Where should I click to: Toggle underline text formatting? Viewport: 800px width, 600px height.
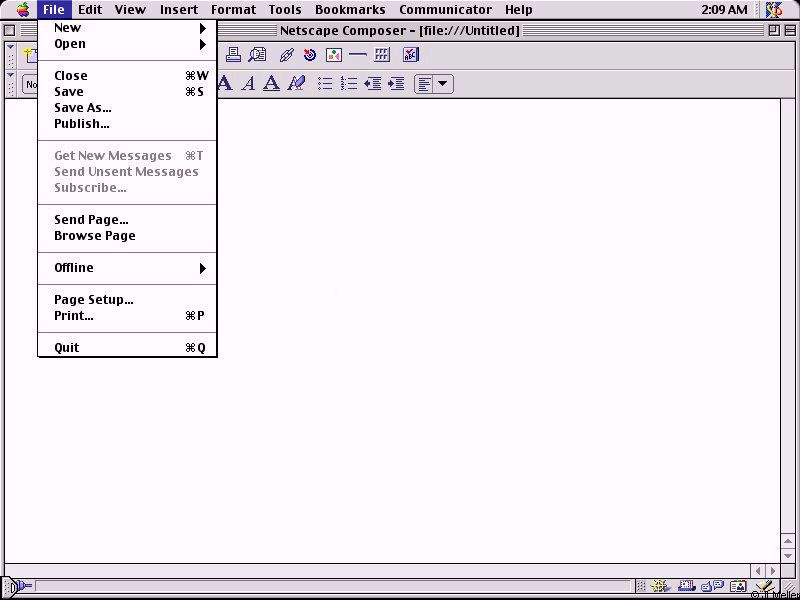coord(271,84)
